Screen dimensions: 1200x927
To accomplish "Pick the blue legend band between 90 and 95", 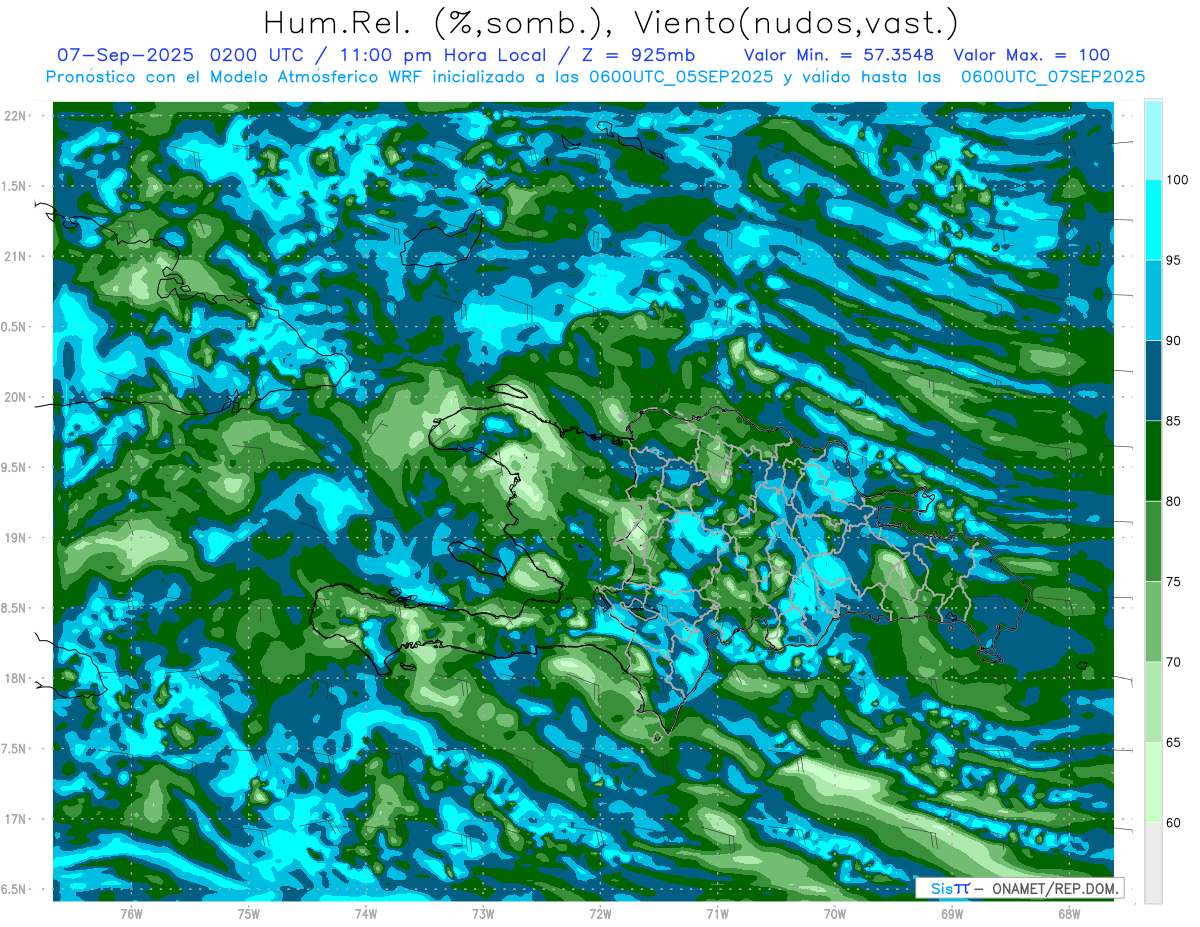I will [x=1153, y=300].
